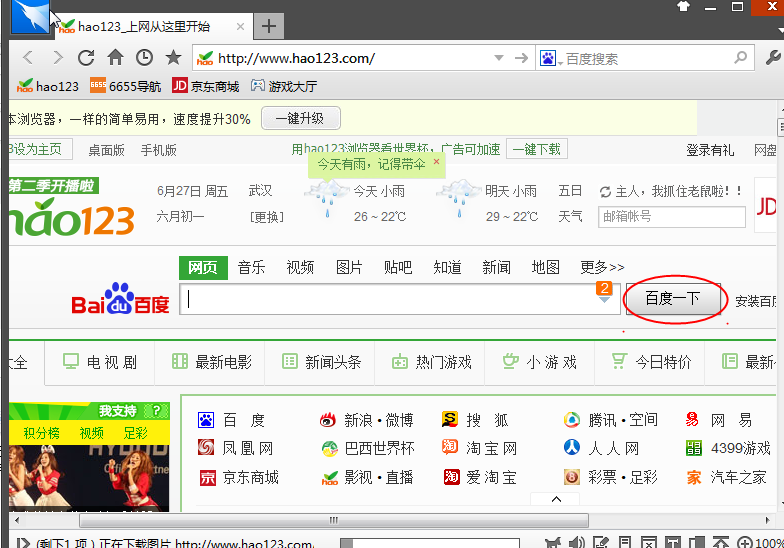Click the browser logo in top-left corner
784x548 pixels.
pos(30,17)
